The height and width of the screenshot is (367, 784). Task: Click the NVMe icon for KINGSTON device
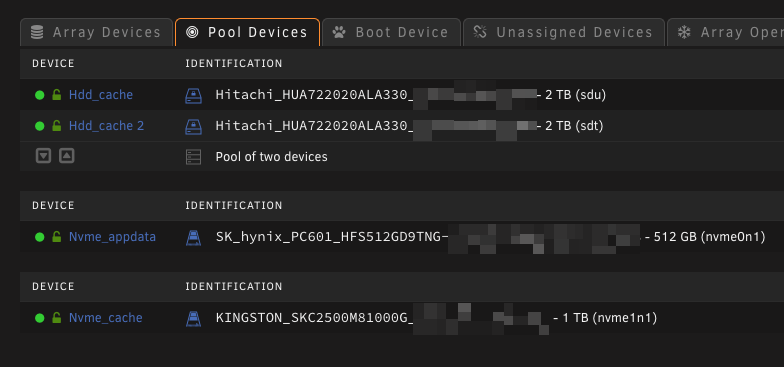click(194, 318)
